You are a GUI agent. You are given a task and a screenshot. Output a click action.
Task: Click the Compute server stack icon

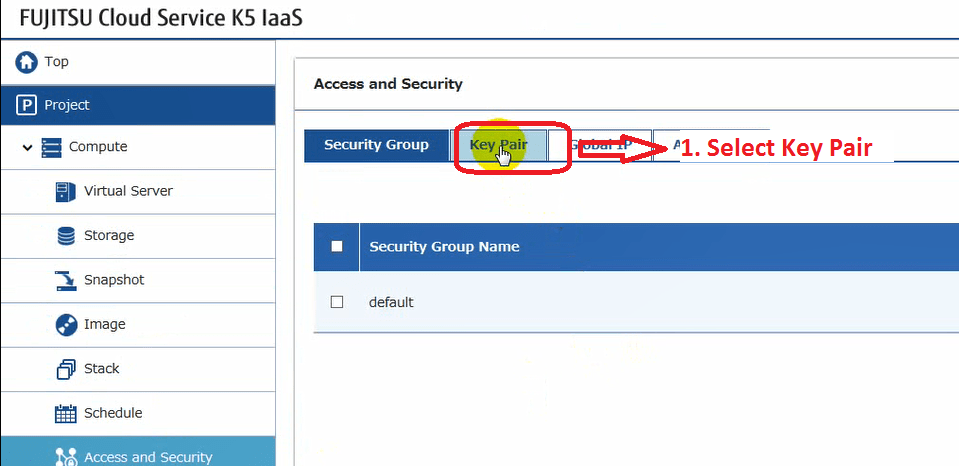coord(51,147)
